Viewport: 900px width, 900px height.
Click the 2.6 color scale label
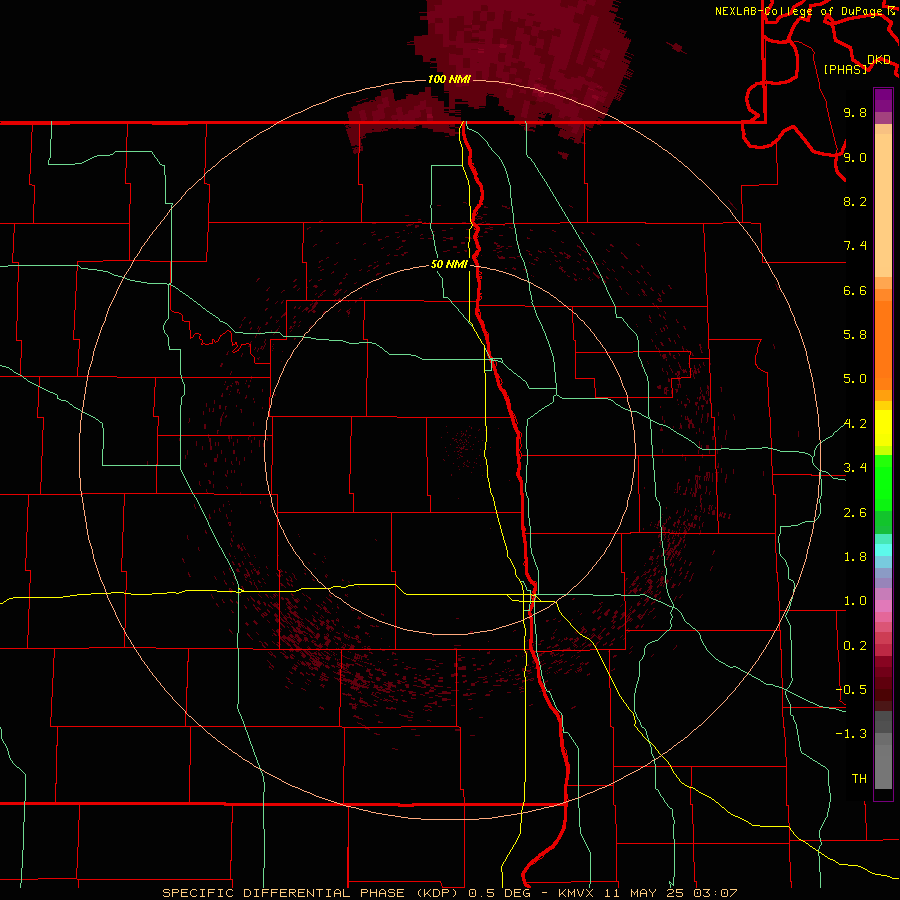click(x=855, y=513)
